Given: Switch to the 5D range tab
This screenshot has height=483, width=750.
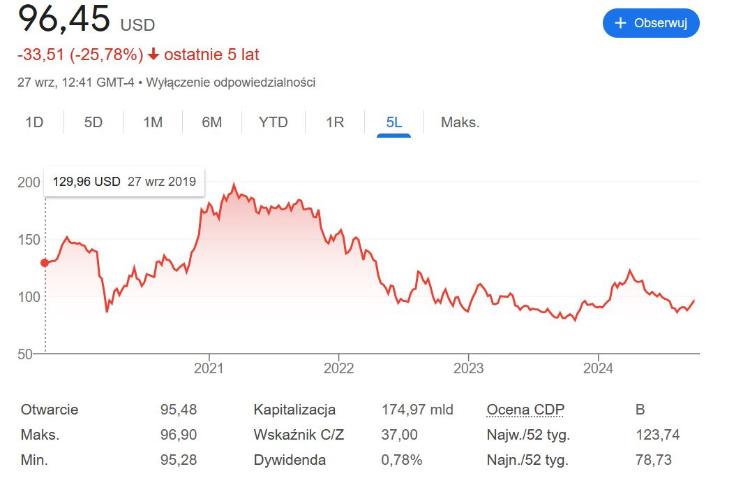Looking at the screenshot, I should pos(93,122).
